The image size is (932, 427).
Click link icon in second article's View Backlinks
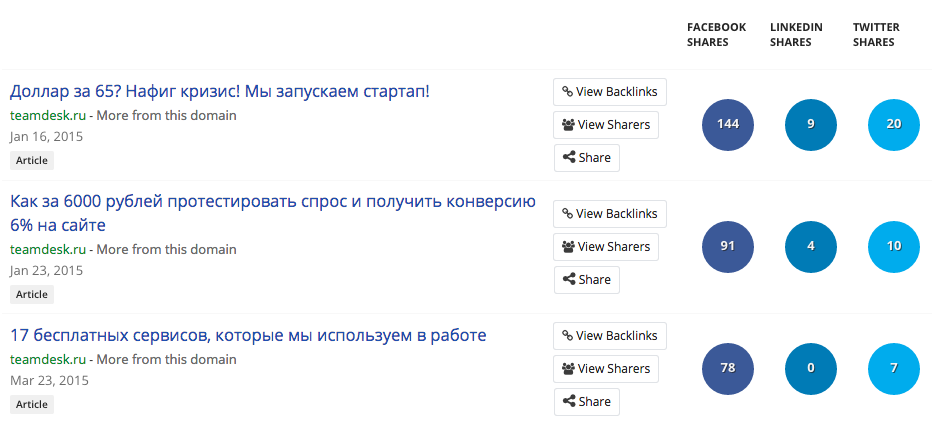[x=567, y=214]
